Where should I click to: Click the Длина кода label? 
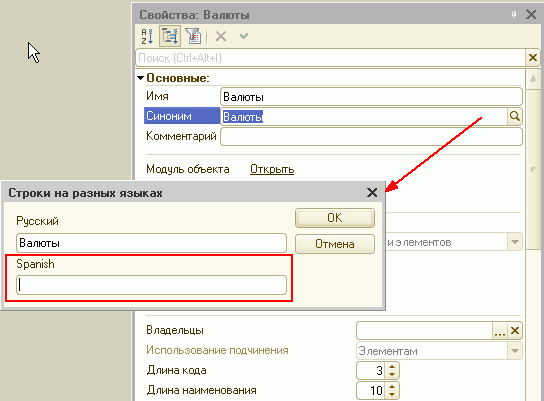point(176,370)
